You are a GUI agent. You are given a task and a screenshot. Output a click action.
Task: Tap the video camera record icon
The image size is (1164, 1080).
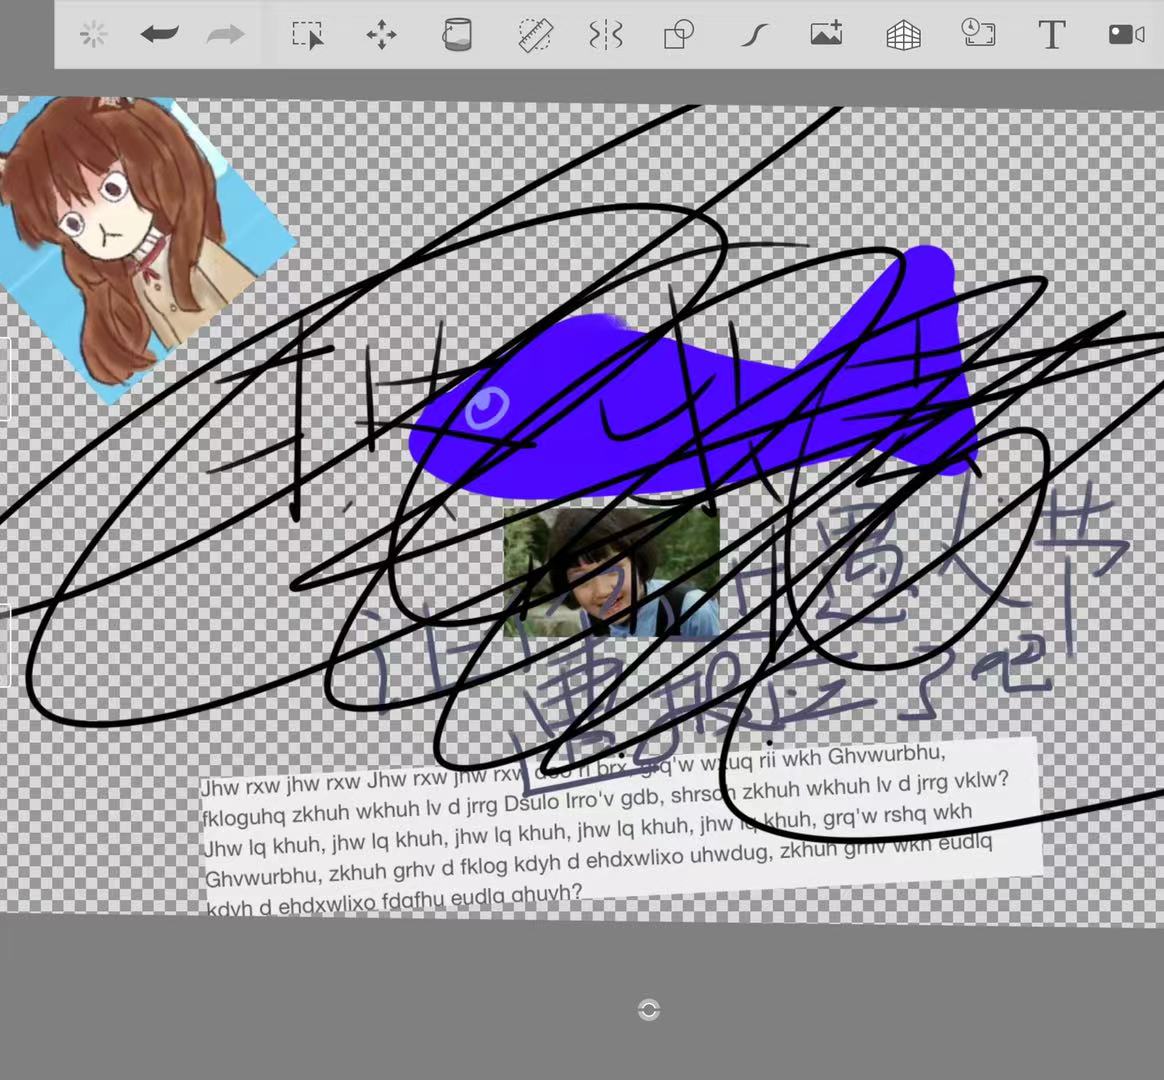[x=1126, y=34]
